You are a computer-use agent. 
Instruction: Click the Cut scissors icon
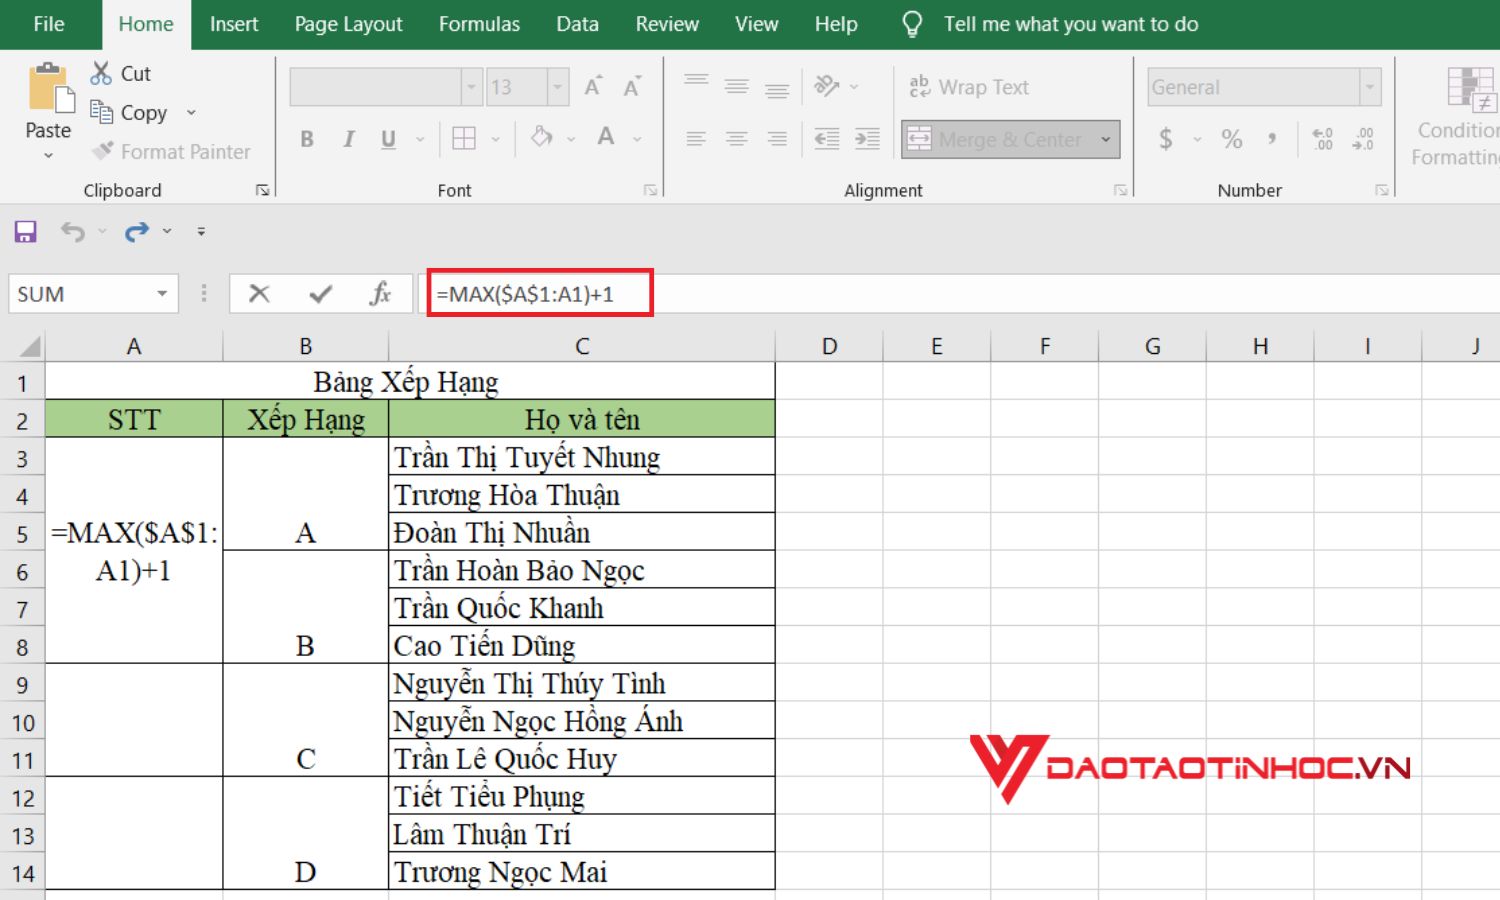tap(101, 73)
